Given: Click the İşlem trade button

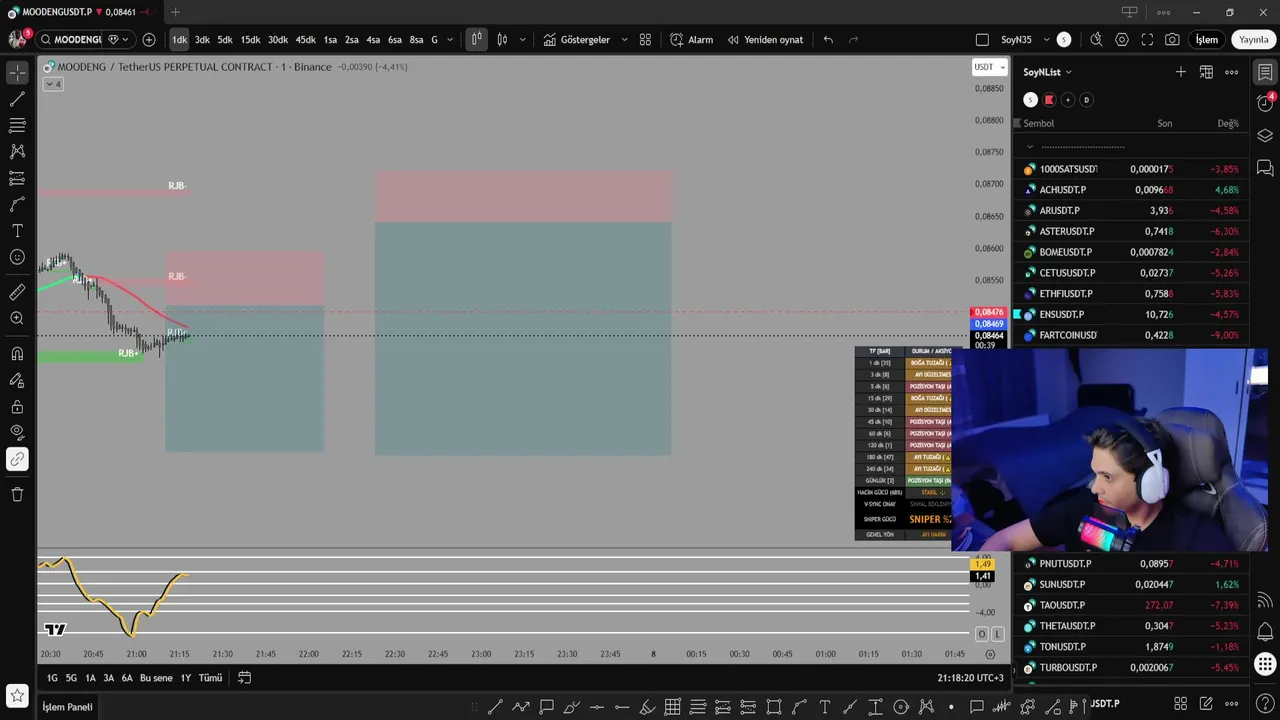Looking at the screenshot, I should [1207, 40].
